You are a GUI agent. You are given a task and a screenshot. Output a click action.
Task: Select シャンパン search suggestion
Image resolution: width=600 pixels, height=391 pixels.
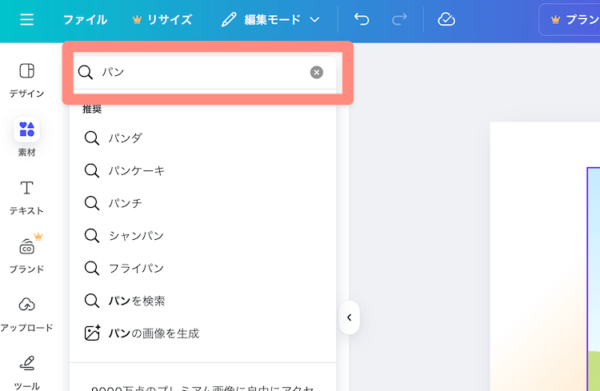pyautogui.click(x=203, y=235)
